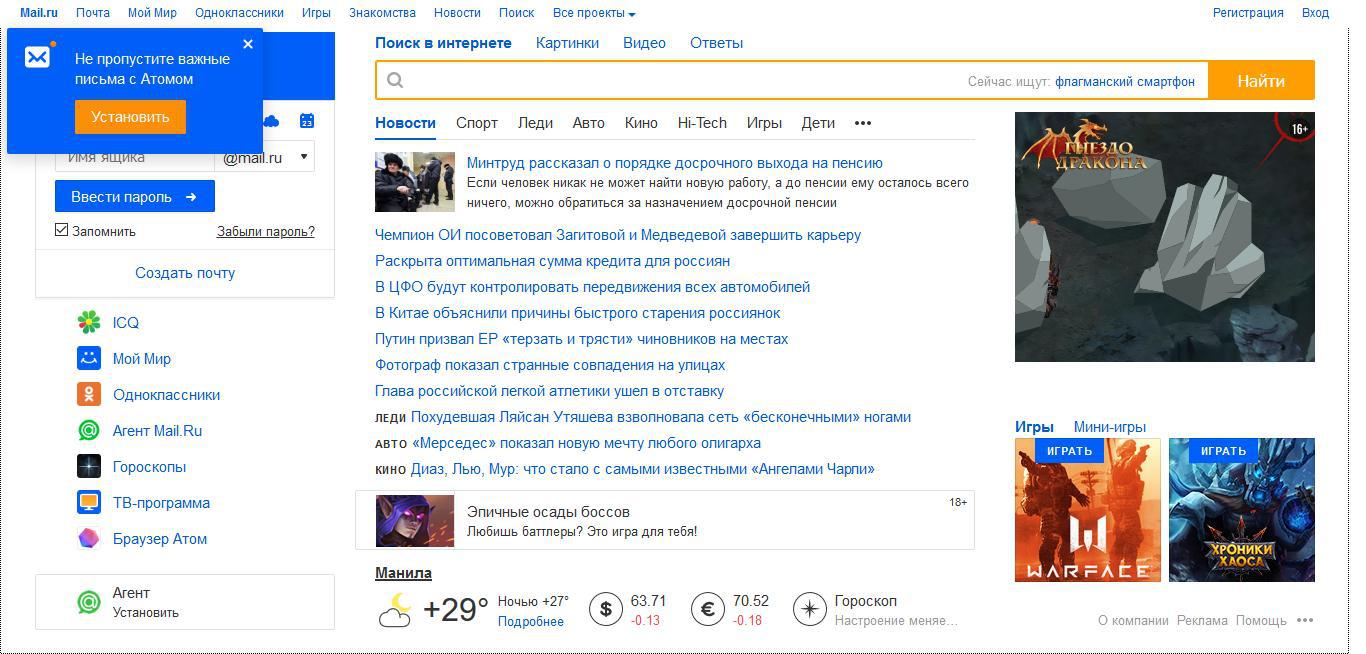Uncheck the Запомнить checkbox
This screenshot has height=654, width=1366.
pyautogui.click(x=61, y=230)
